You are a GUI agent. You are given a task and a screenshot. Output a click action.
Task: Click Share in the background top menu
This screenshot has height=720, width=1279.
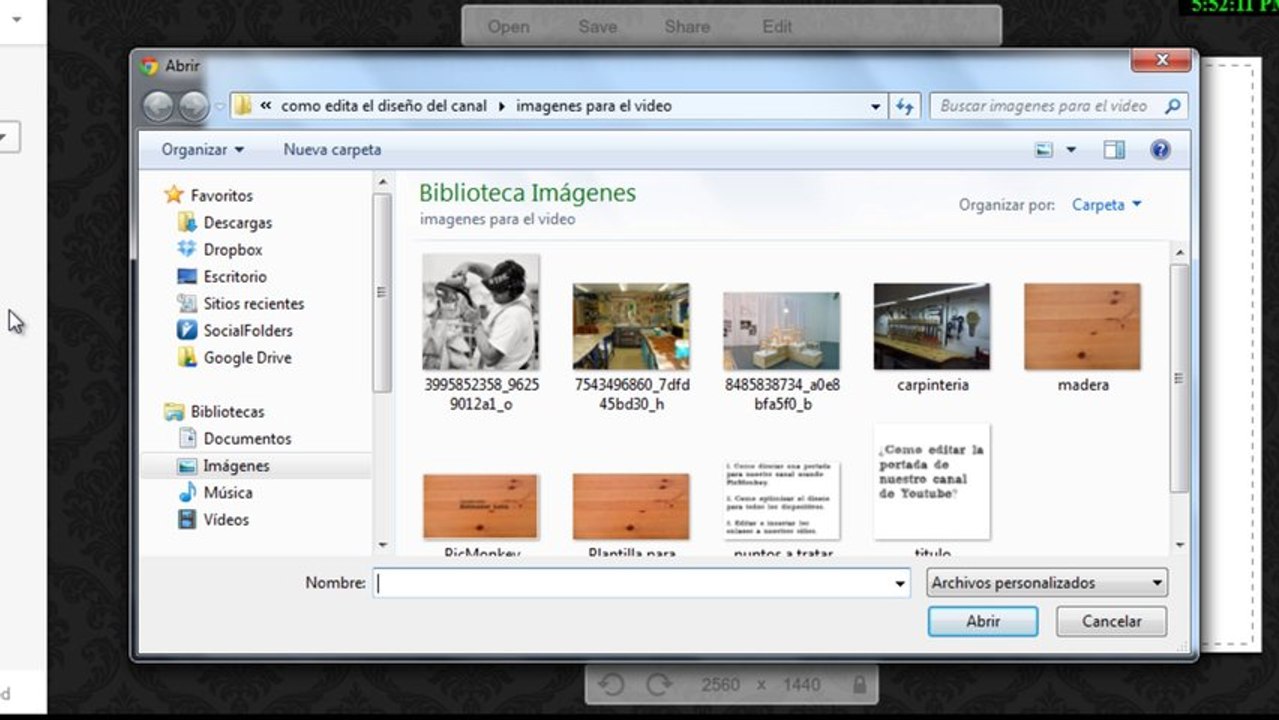point(687,27)
